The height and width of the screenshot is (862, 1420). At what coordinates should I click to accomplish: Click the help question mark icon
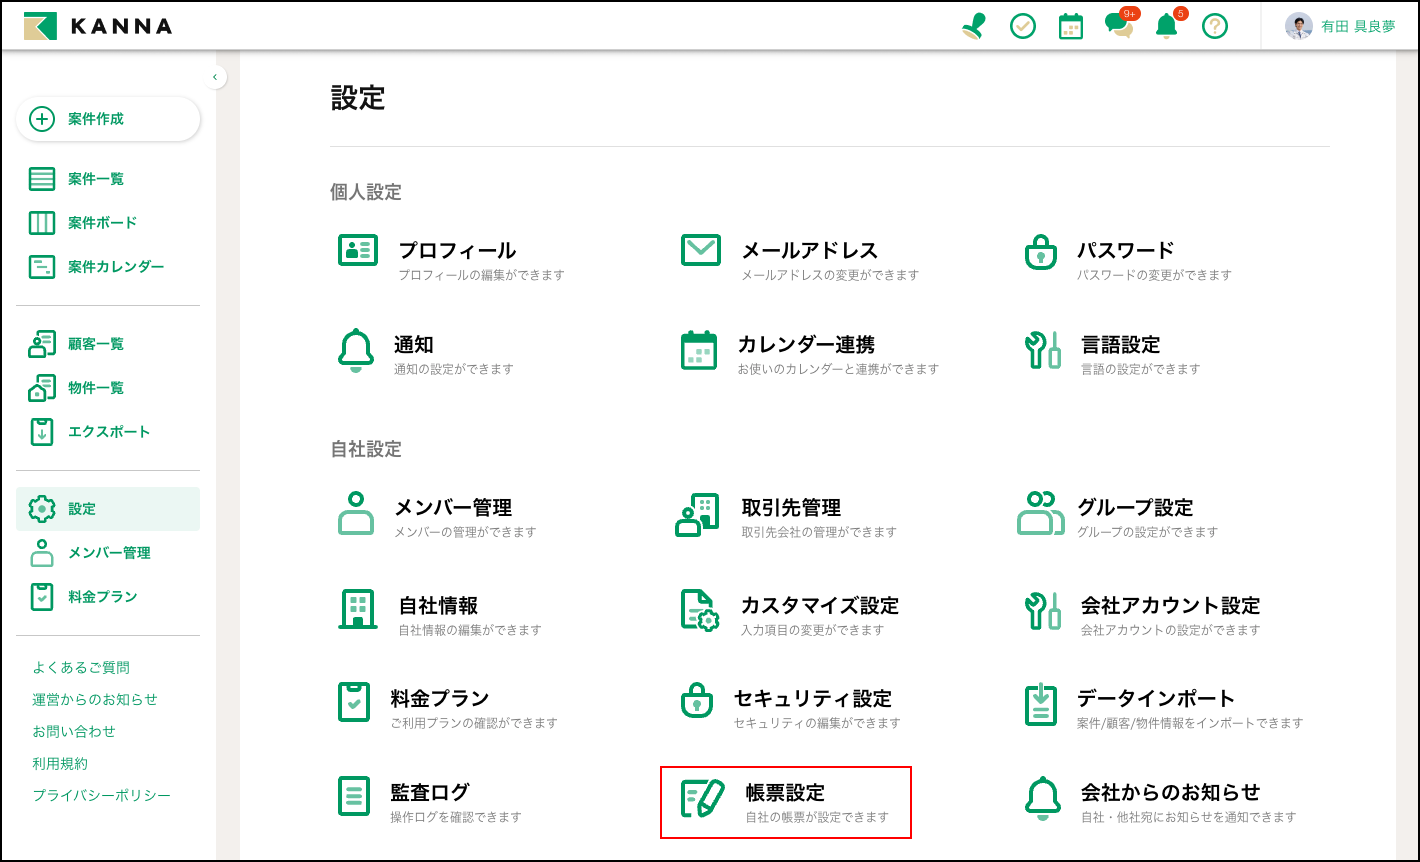(x=1214, y=26)
